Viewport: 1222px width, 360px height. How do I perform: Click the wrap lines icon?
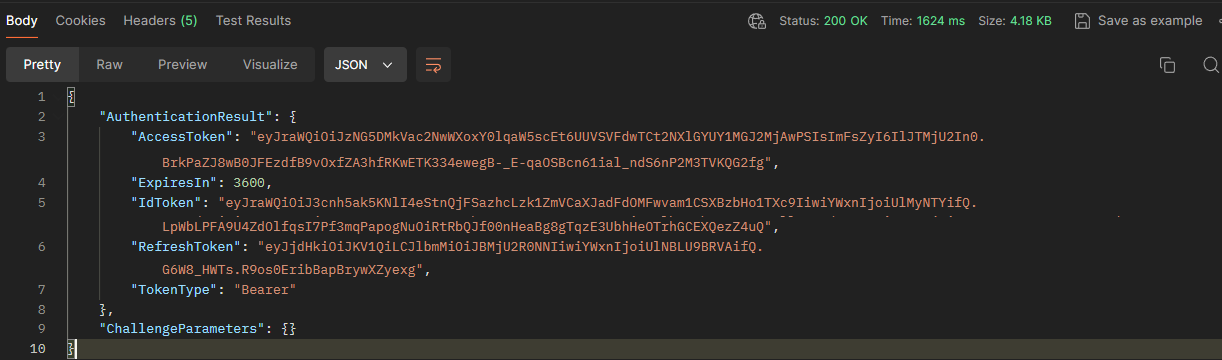[433, 64]
